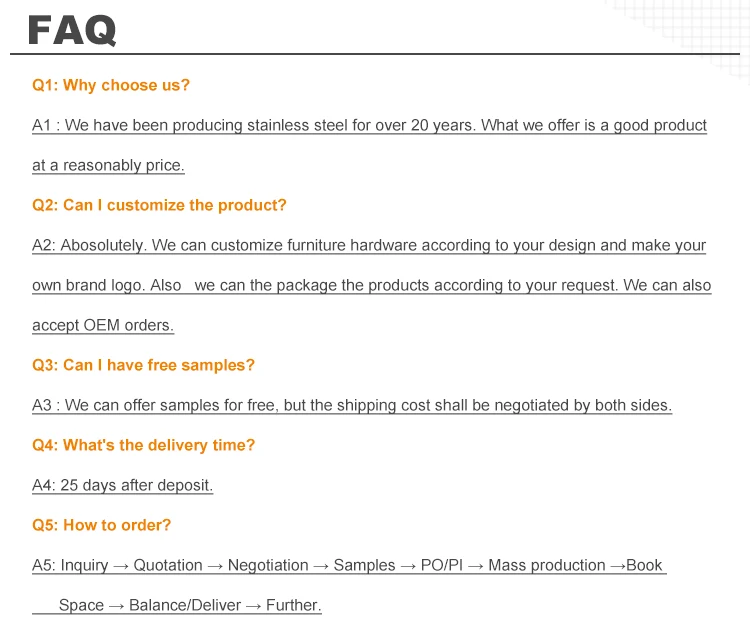Viewport: 750px width, 634px height.
Task: Select Q4 What's the delivery time
Action: pyautogui.click(x=143, y=445)
